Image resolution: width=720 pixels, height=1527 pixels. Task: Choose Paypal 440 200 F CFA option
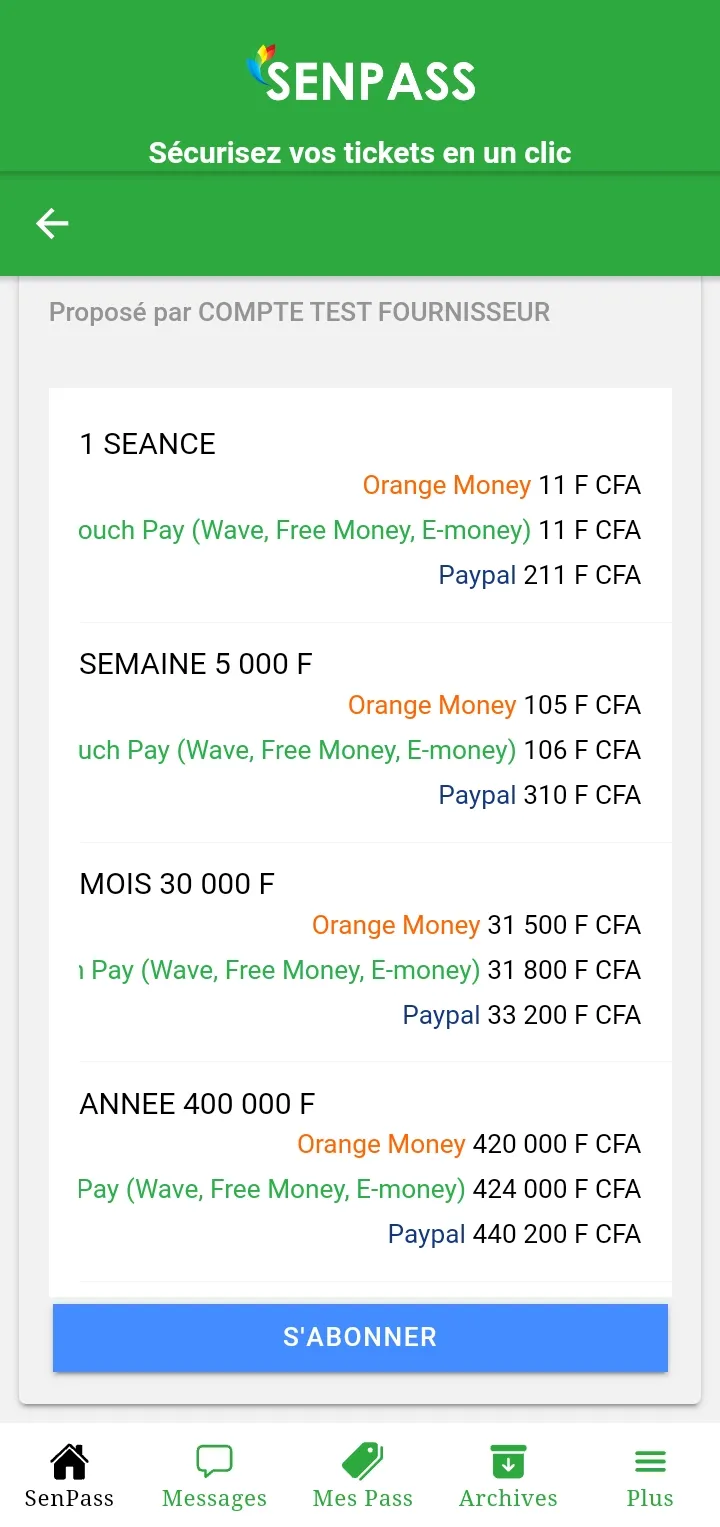(x=514, y=1235)
